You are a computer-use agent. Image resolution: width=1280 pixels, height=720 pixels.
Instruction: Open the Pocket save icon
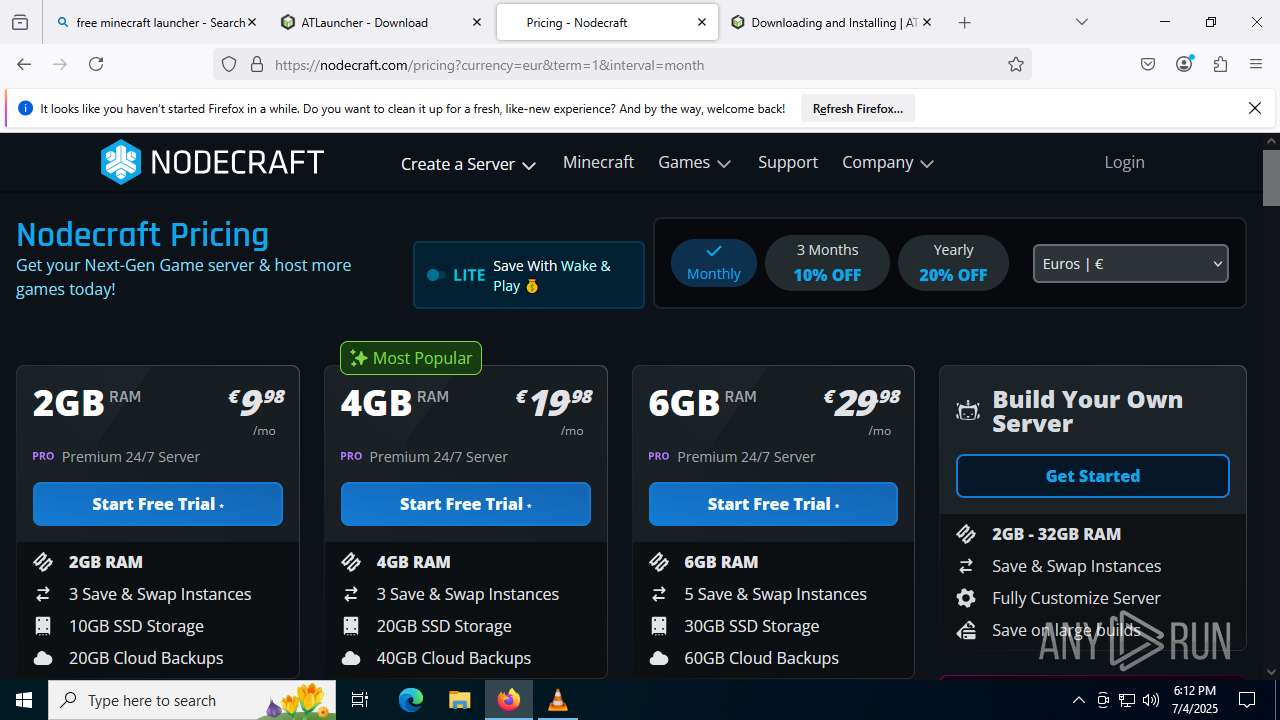click(1148, 64)
